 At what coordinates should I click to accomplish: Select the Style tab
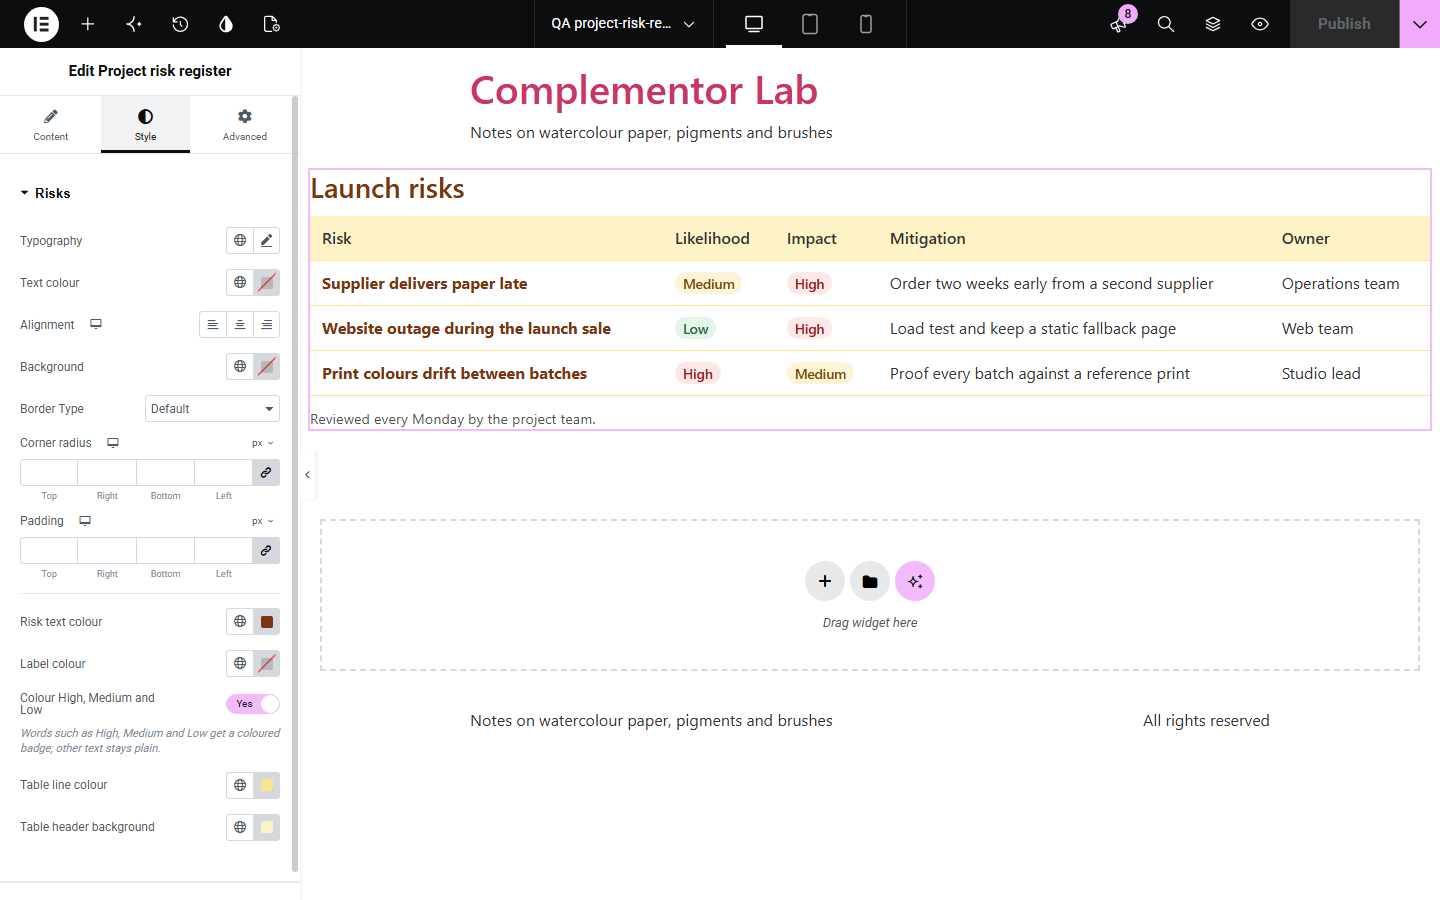click(146, 124)
